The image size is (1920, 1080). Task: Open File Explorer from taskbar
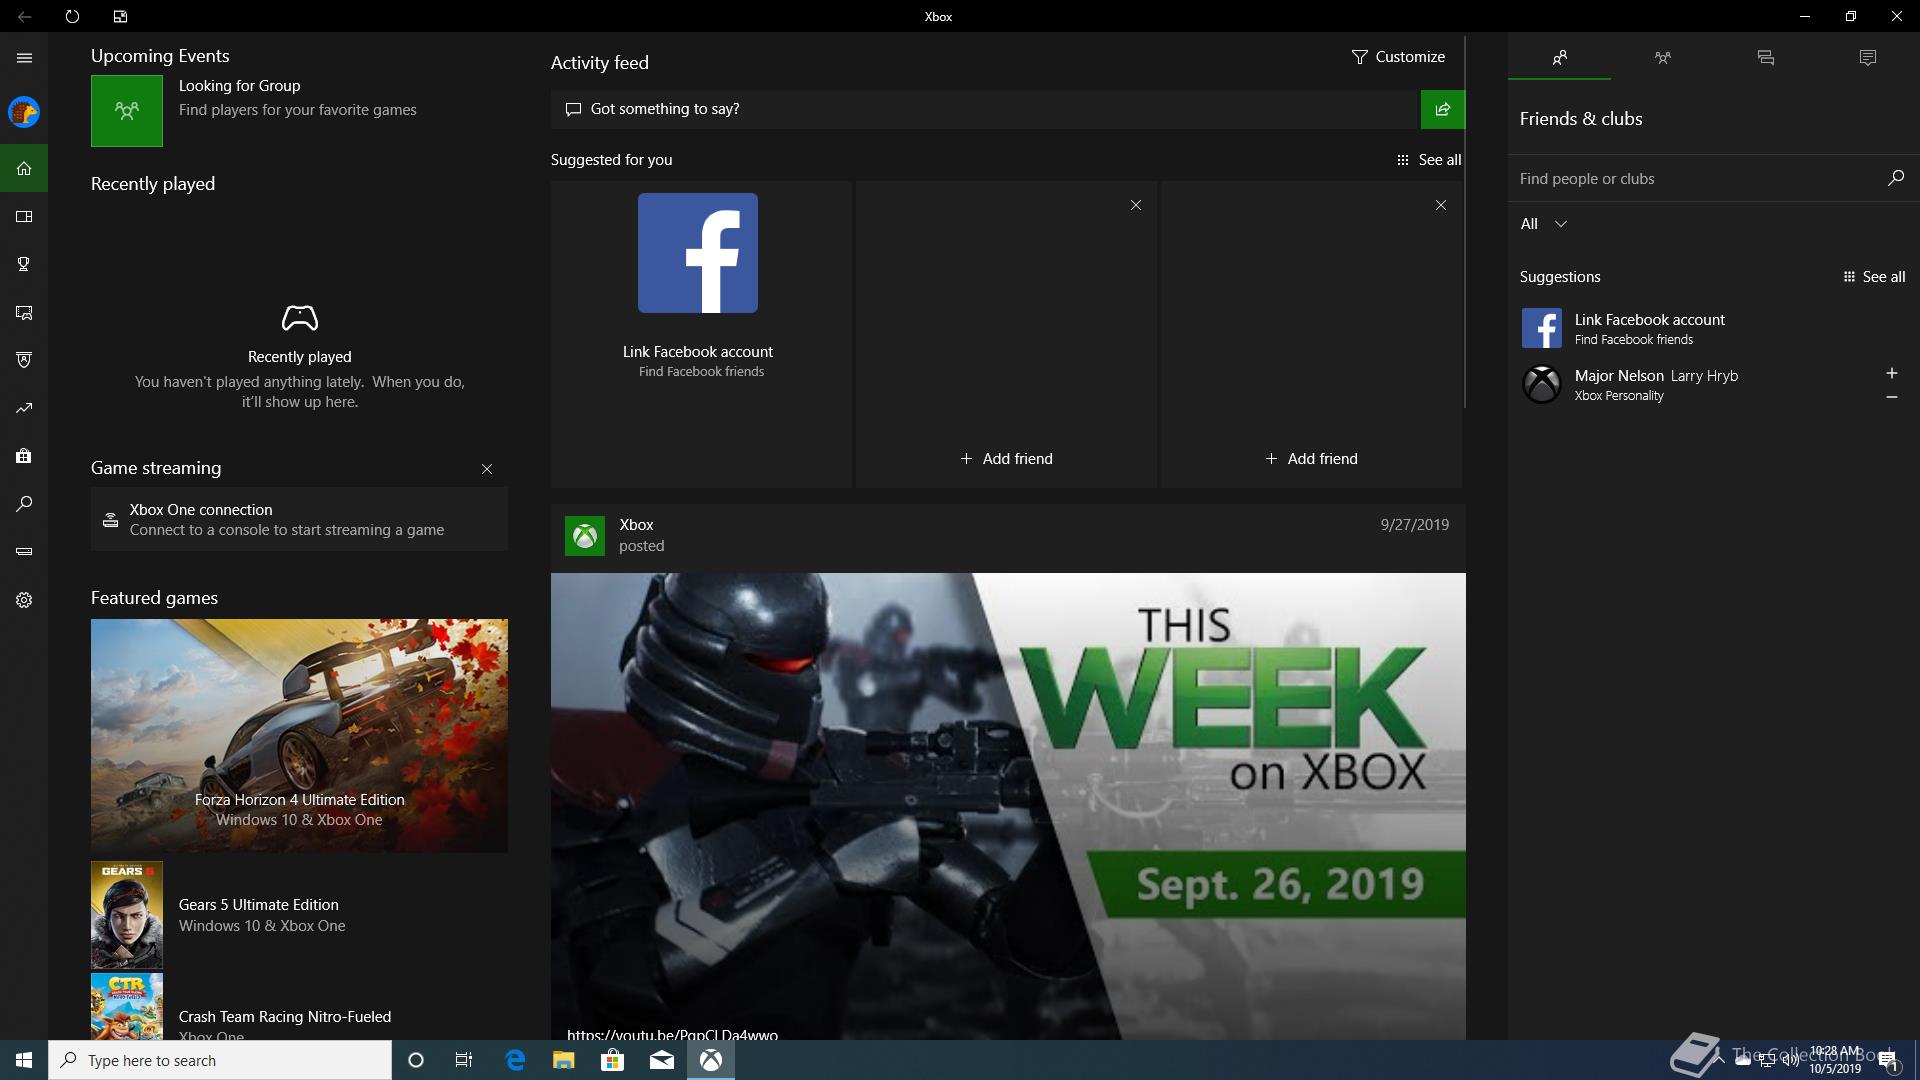563,1060
